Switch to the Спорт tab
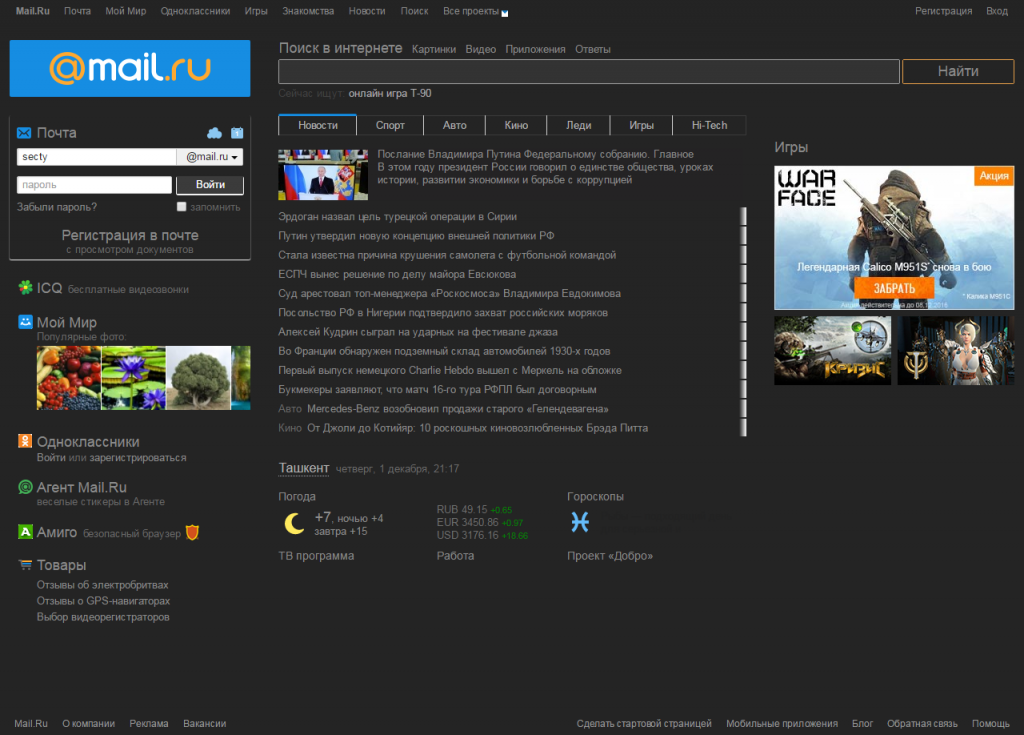The image size is (1024, 735). [390, 125]
